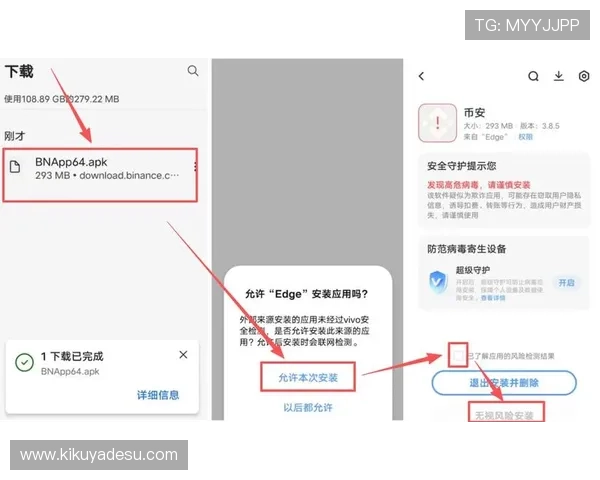The image size is (600, 480).
Task: Tap the 超级守护 shield icon
Action: click(x=438, y=282)
